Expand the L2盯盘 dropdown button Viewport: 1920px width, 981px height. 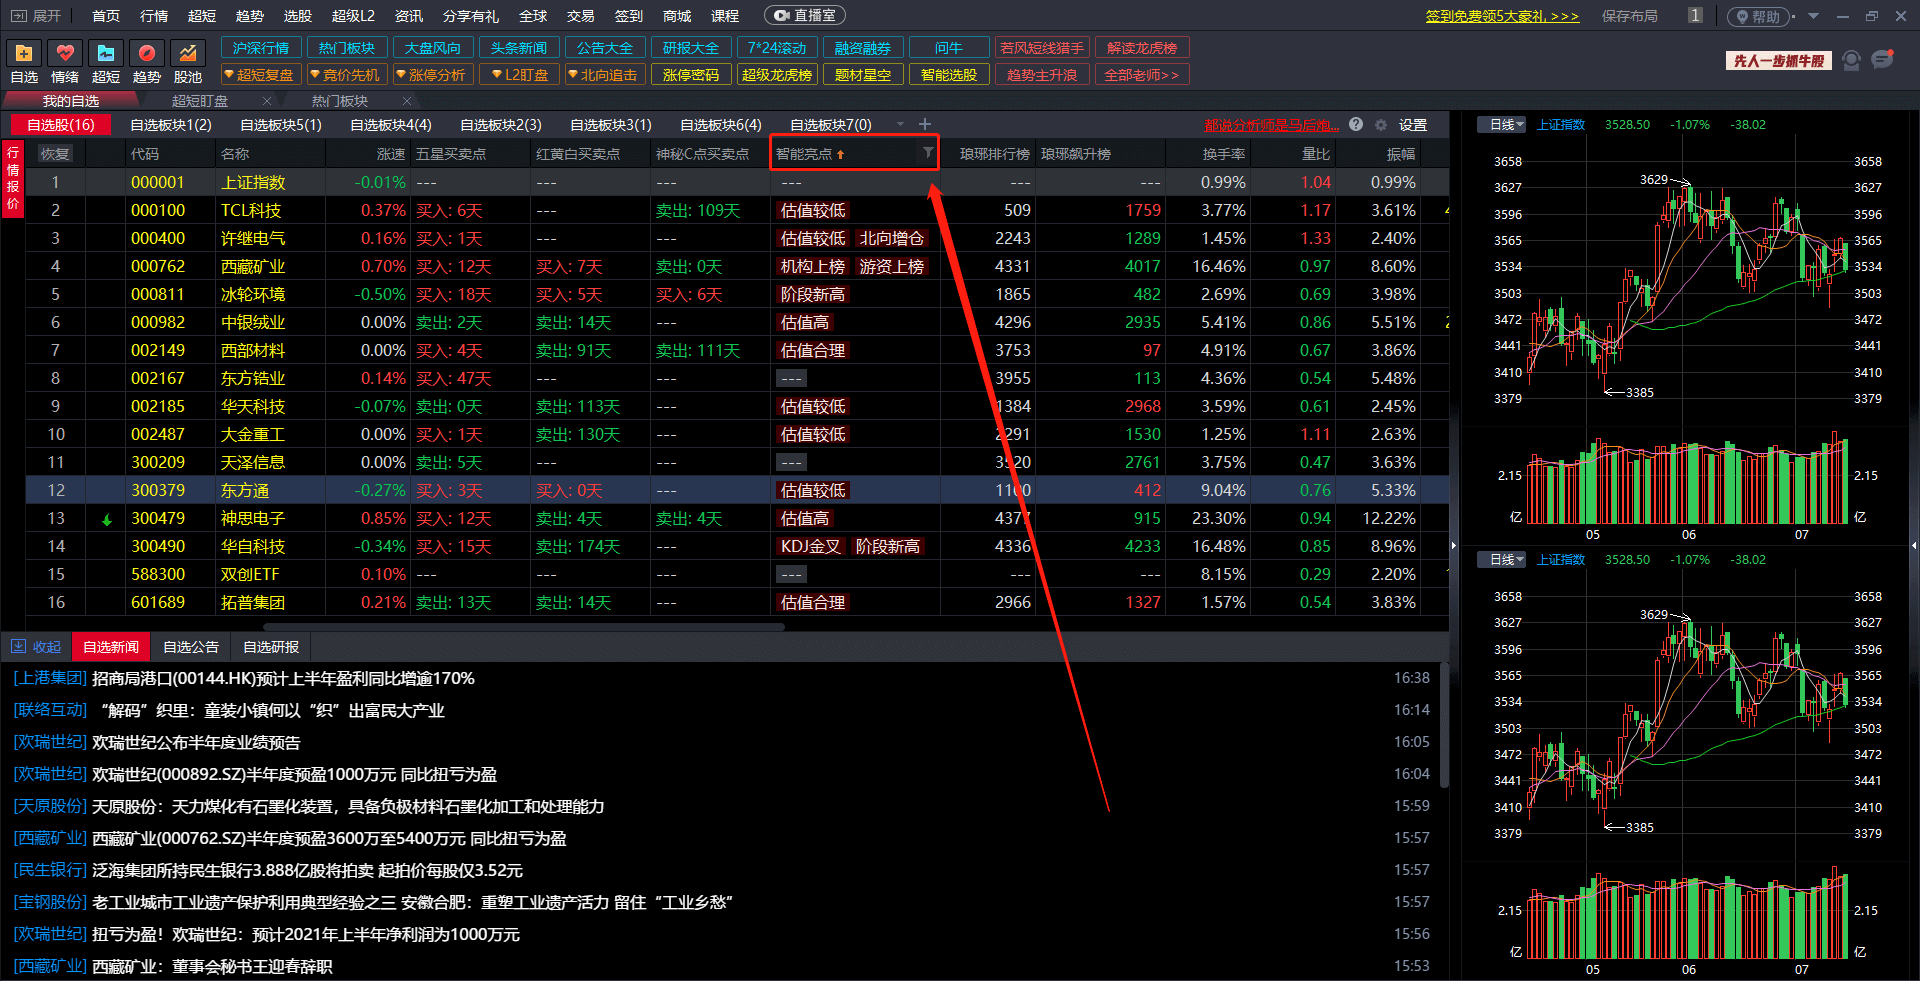coord(520,75)
